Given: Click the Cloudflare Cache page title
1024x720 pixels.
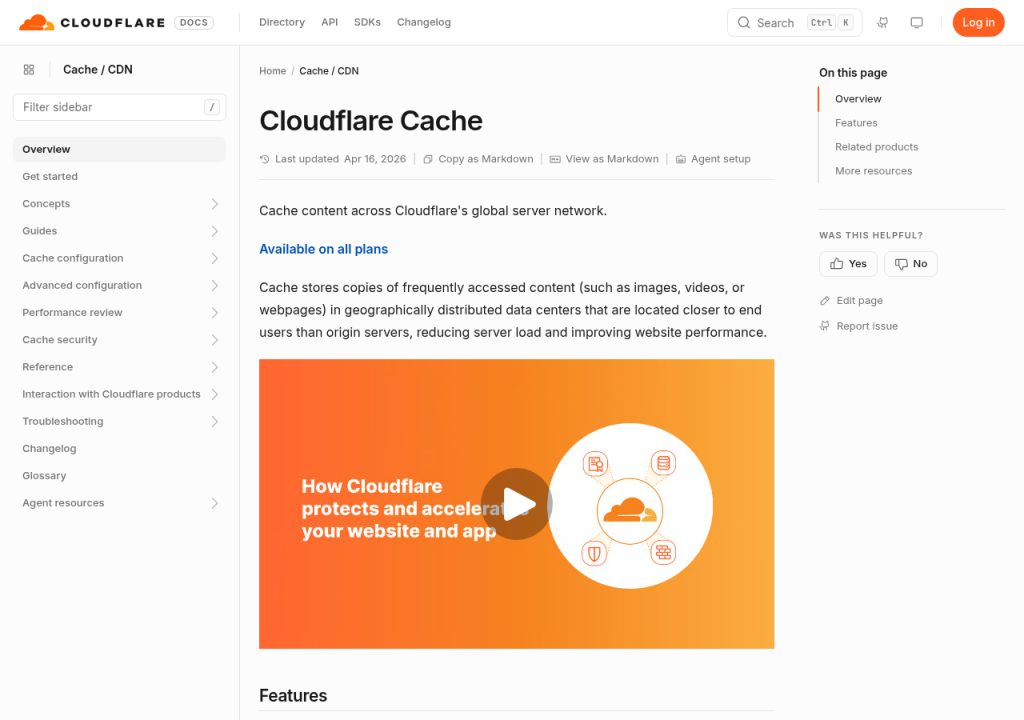Looking at the screenshot, I should point(370,121).
